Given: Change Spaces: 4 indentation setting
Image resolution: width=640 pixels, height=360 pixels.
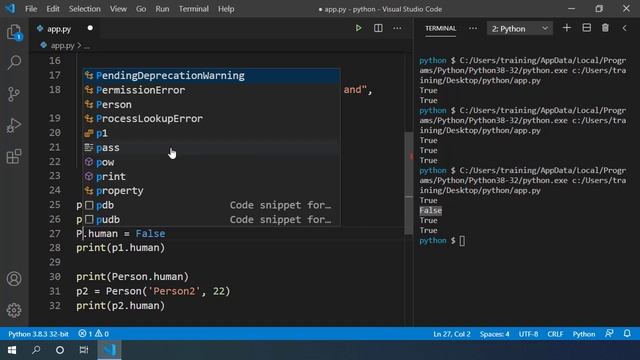Looking at the screenshot, I should (x=494, y=334).
